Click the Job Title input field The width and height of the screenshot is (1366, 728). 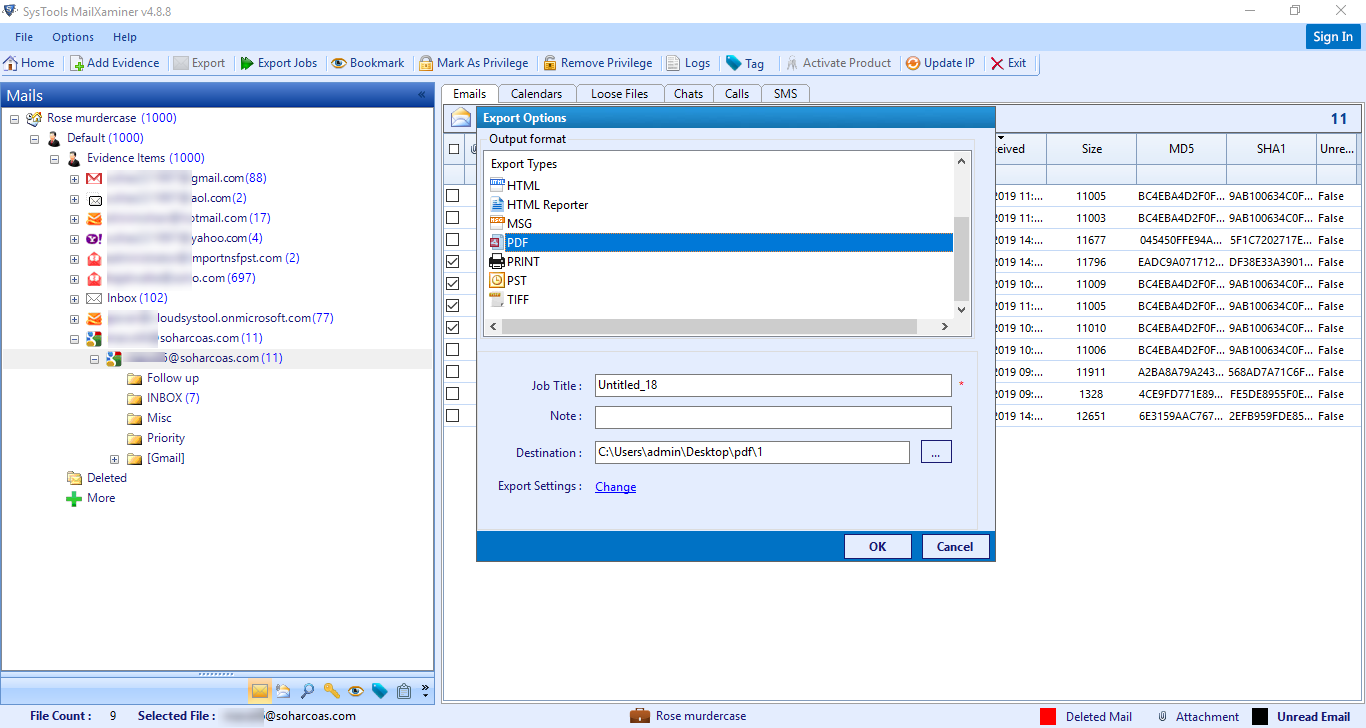coord(773,385)
